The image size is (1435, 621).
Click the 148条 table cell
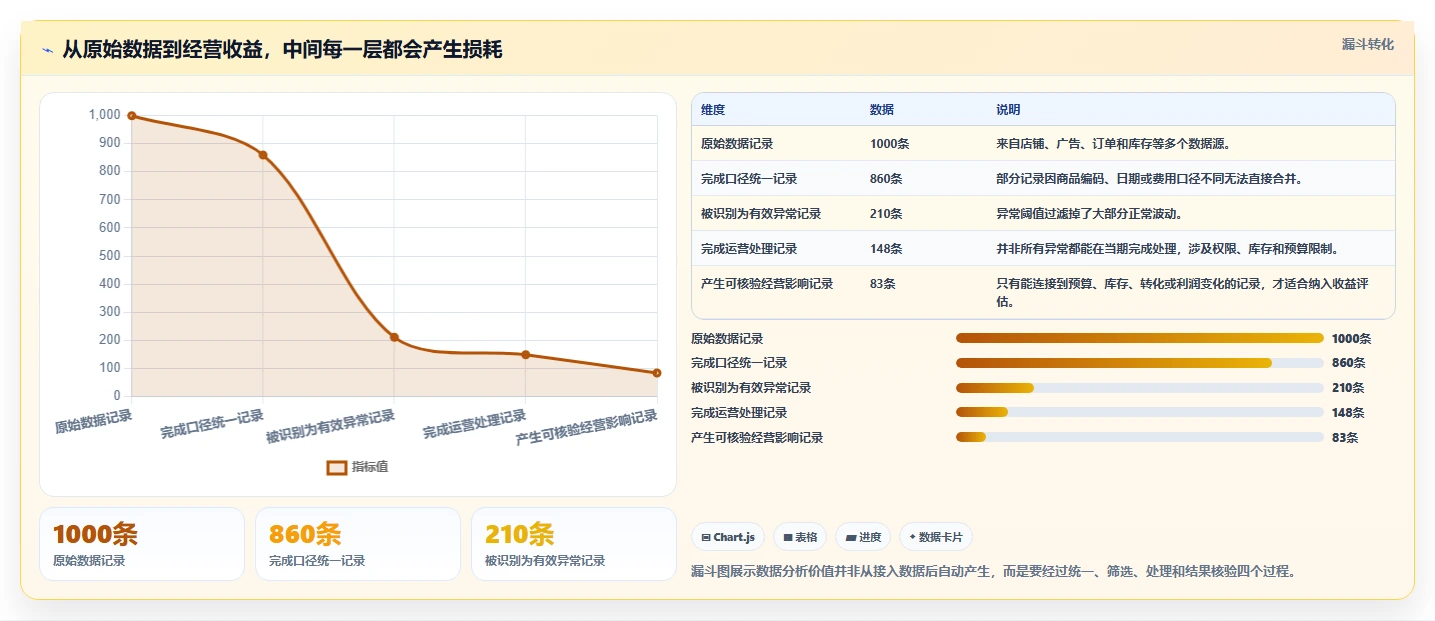(x=886, y=248)
